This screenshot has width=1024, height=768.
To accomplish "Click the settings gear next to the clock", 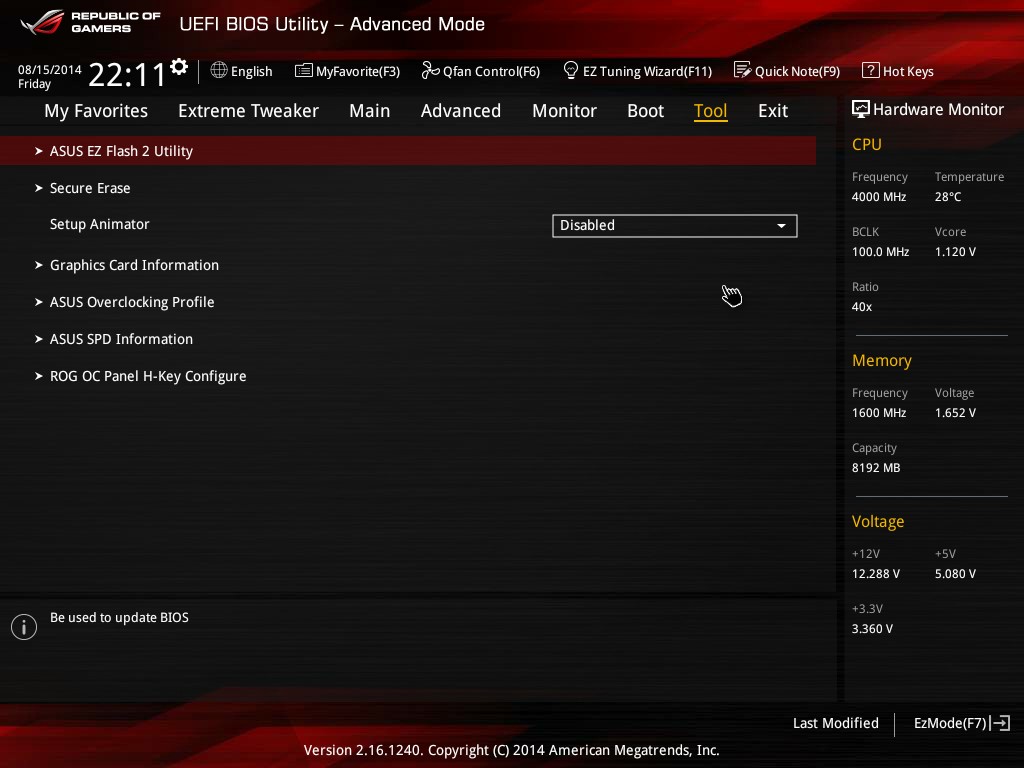I will (179, 67).
